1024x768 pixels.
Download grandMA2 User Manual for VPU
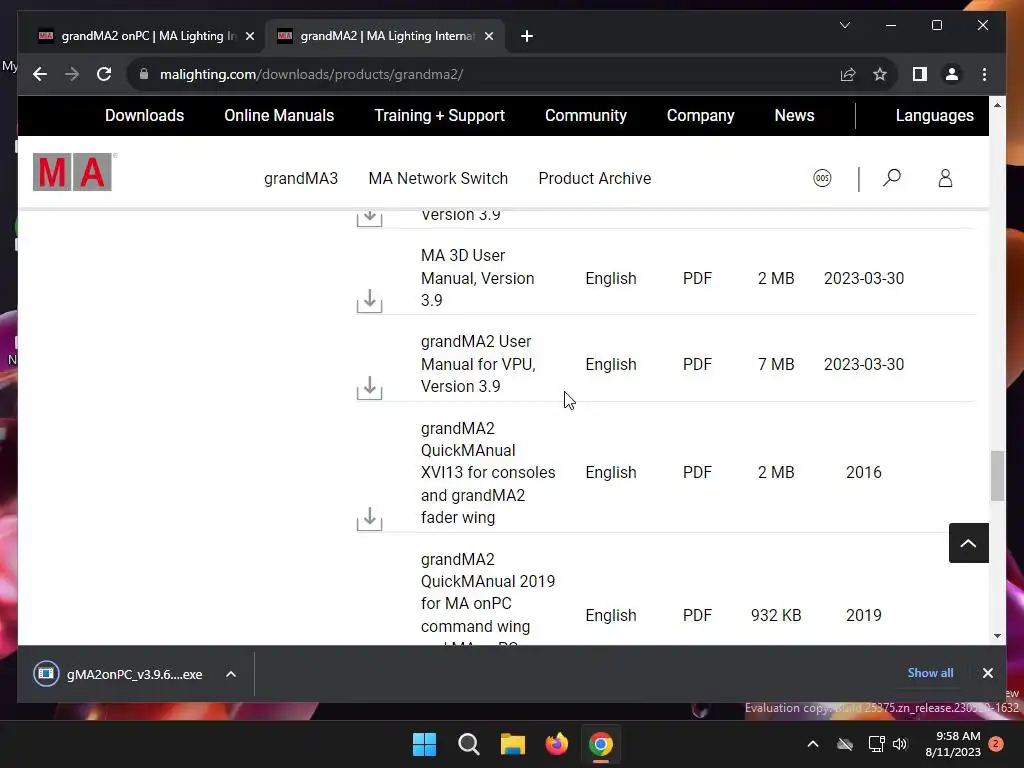370,387
